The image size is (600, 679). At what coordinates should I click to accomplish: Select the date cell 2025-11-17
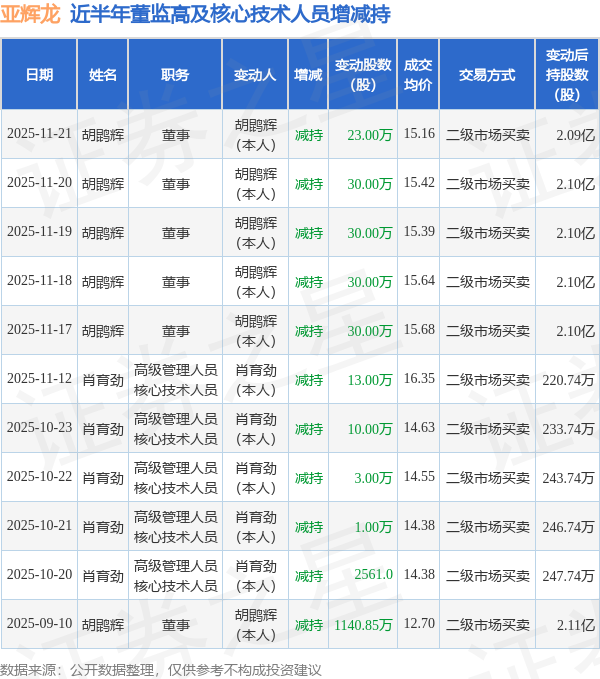click(39, 329)
